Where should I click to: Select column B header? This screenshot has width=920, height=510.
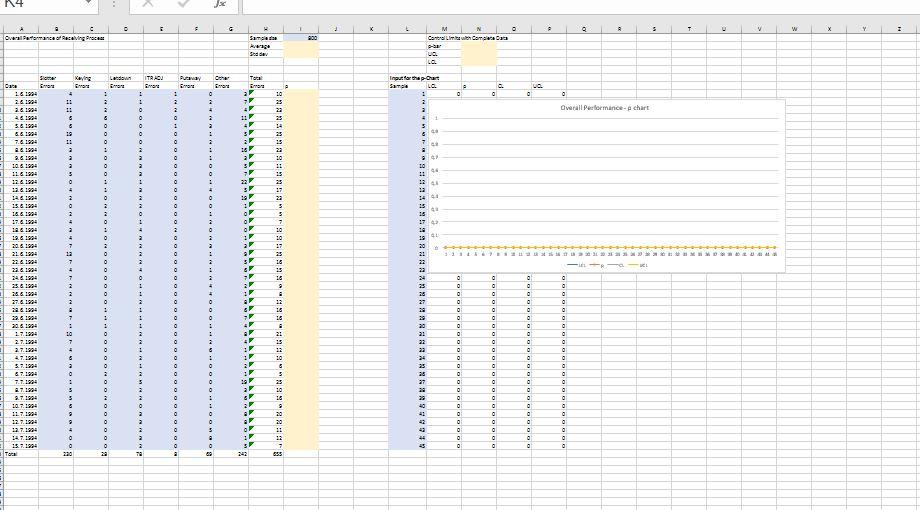pos(56,29)
